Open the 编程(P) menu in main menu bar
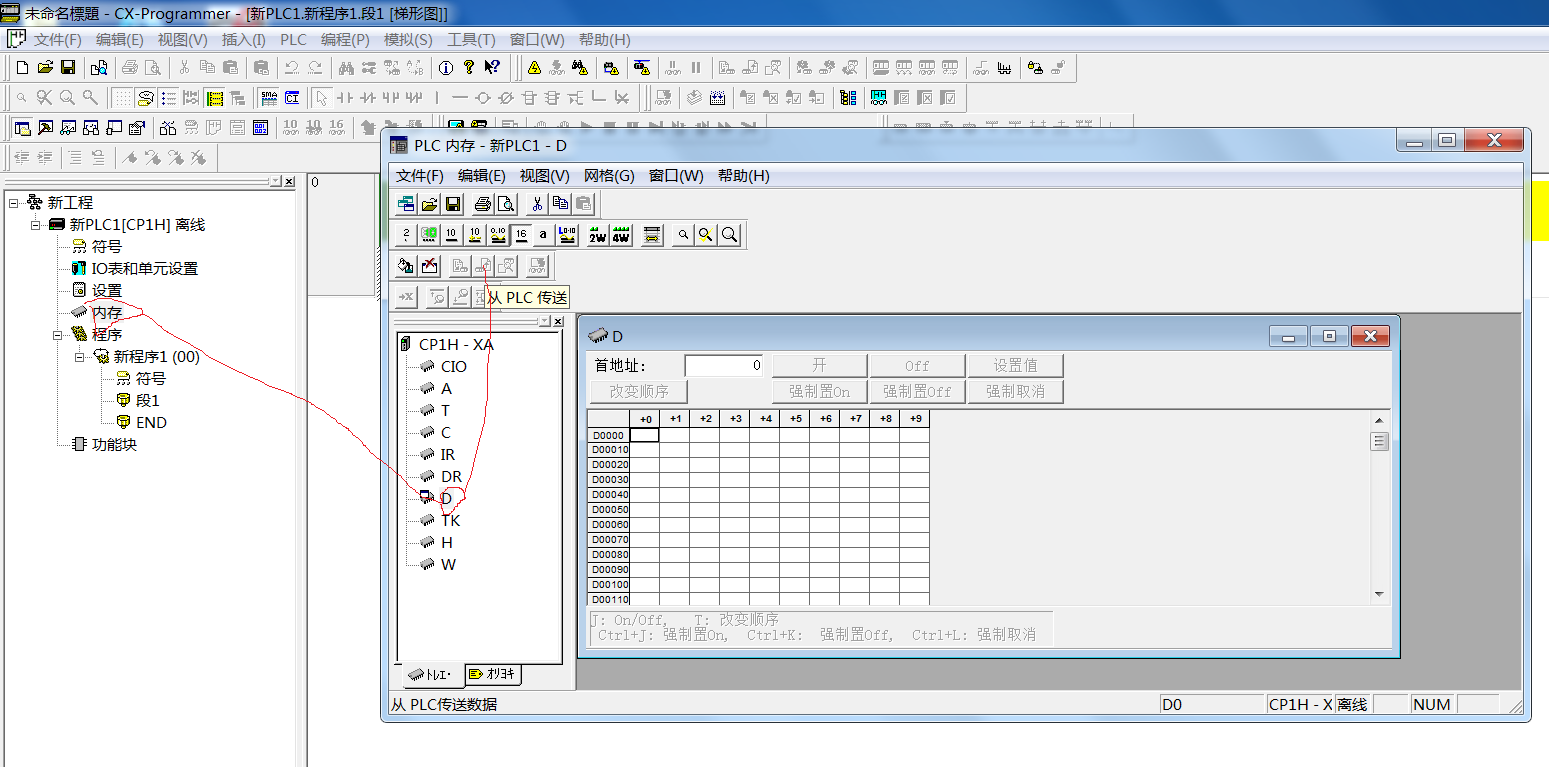 (345, 40)
